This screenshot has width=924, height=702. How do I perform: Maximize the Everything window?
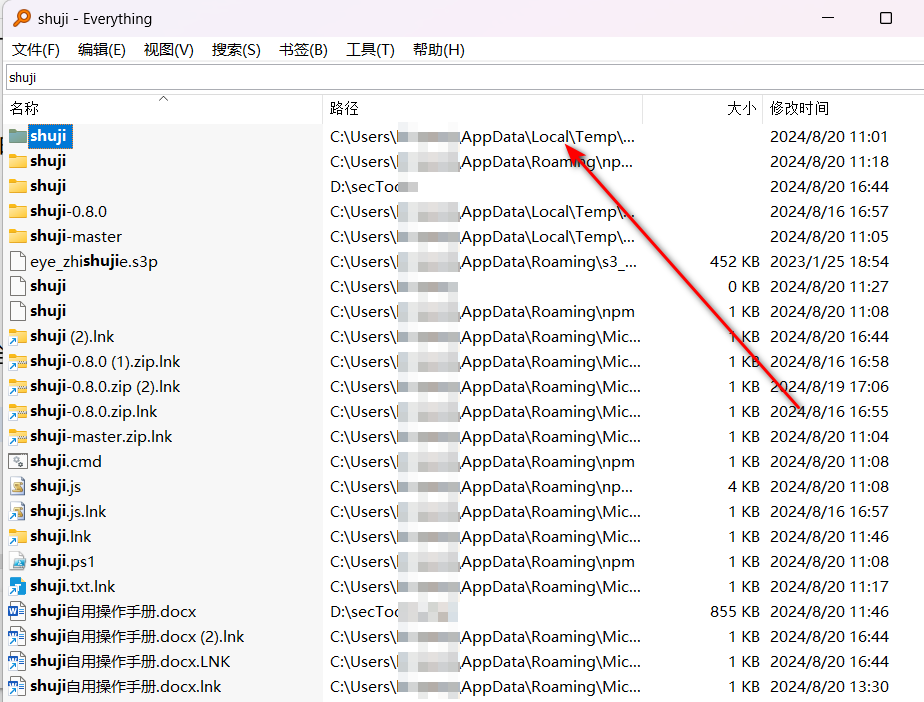point(885,18)
